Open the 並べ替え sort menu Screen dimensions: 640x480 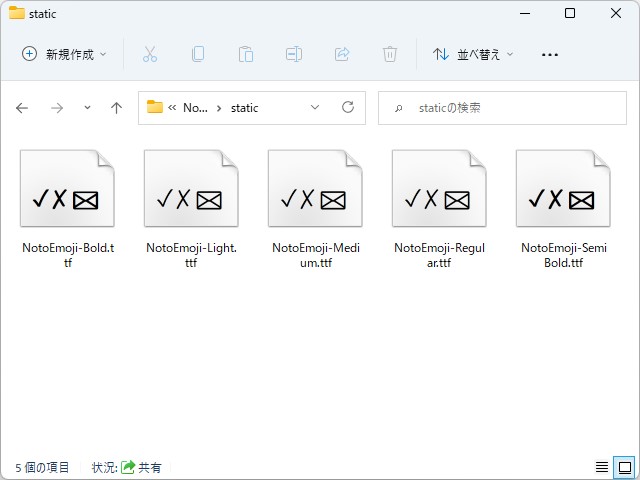click(473, 54)
